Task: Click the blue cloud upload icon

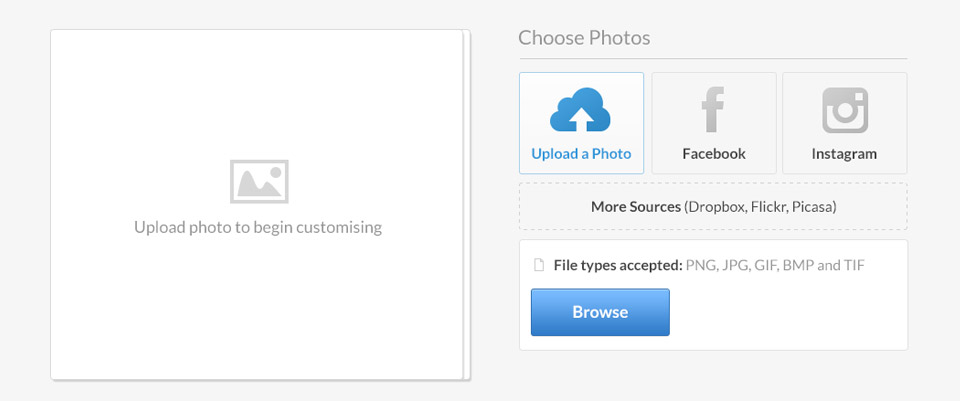Action: point(581,110)
